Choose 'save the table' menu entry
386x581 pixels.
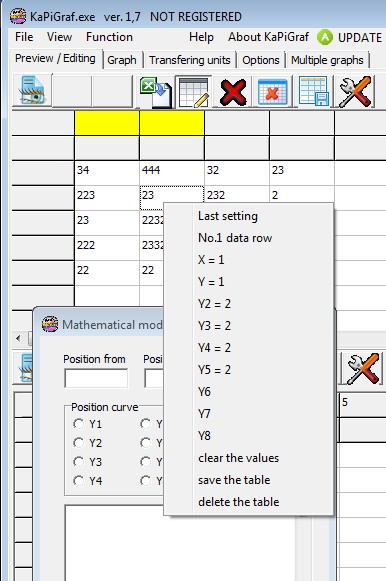pyautogui.click(x=234, y=480)
